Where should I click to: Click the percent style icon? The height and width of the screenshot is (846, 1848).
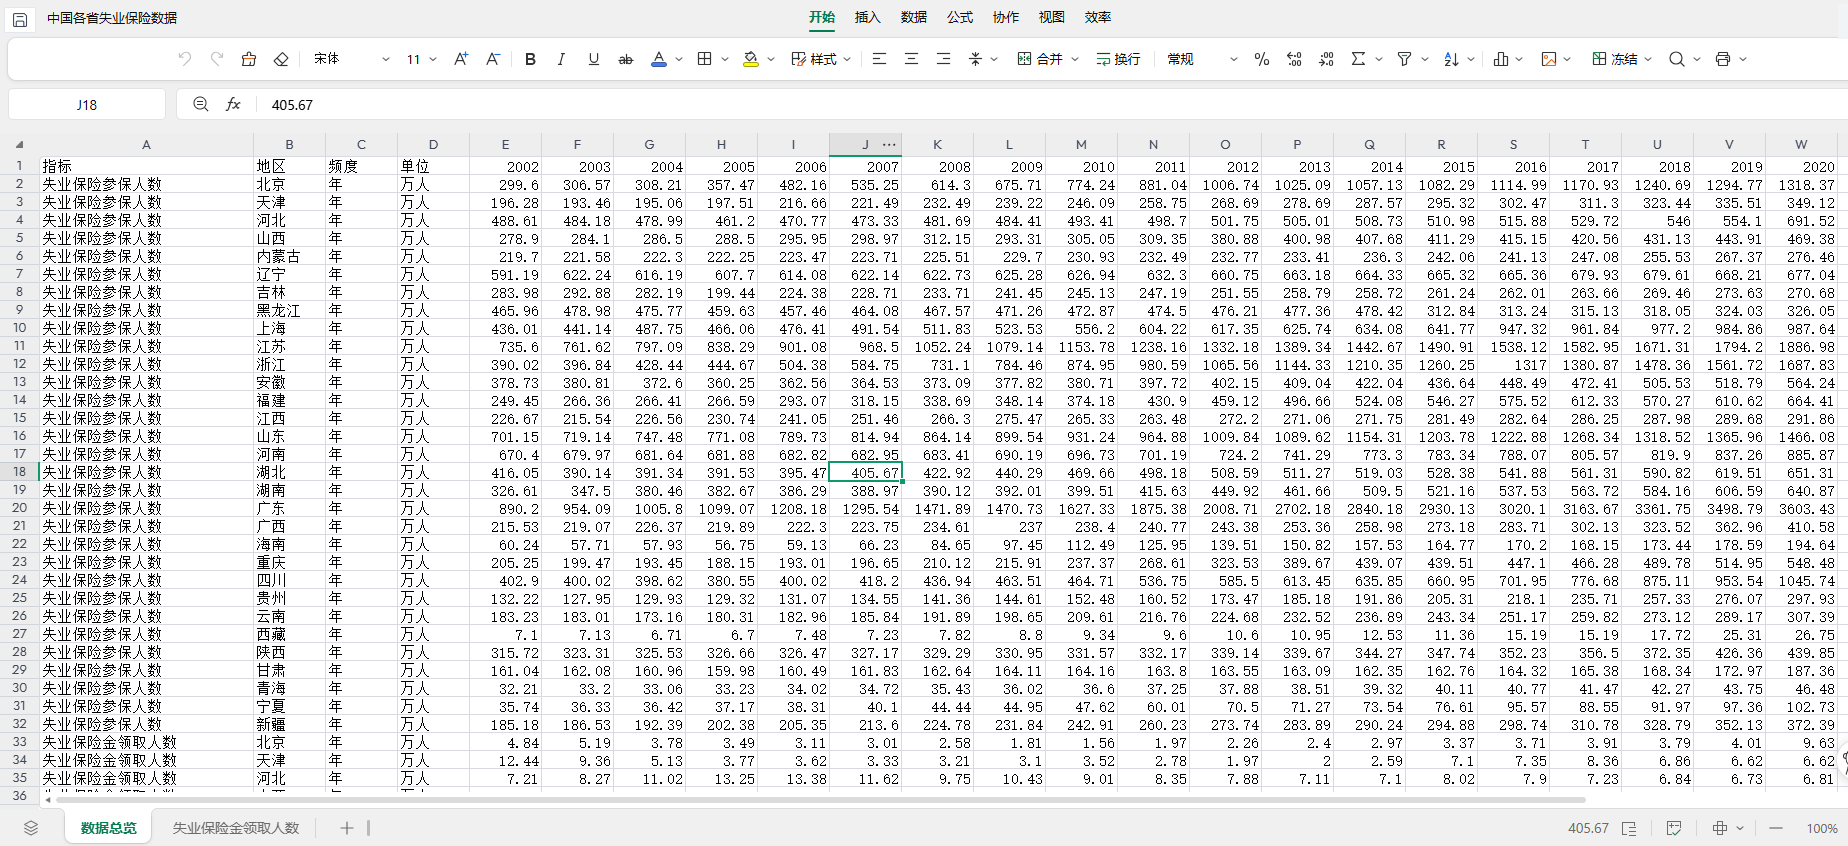click(1261, 59)
